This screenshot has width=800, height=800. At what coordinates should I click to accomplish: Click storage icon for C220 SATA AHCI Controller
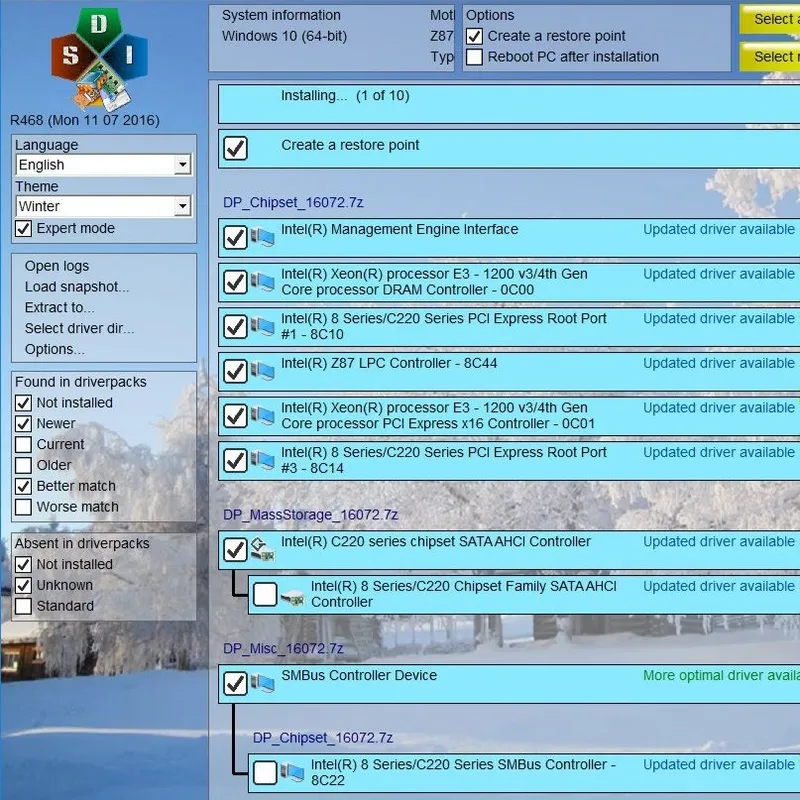[x=263, y=549]
